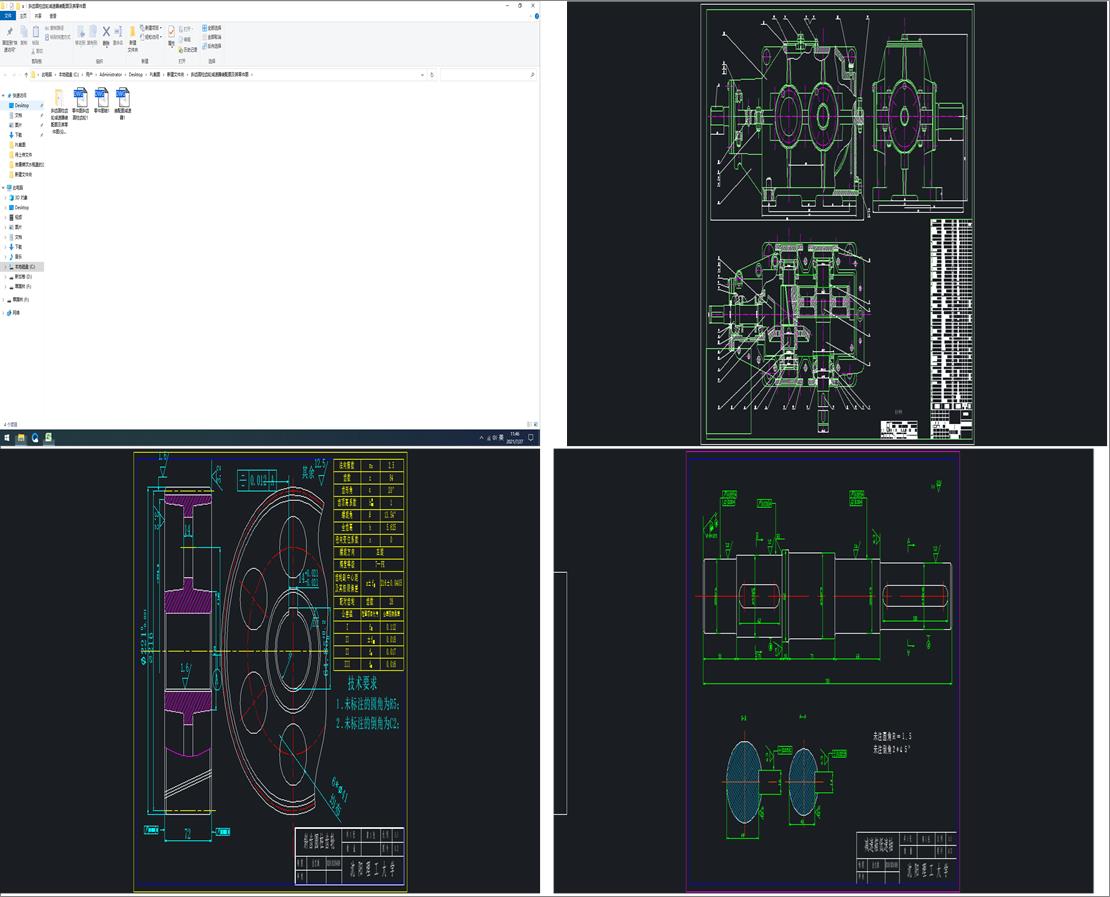Click the search box in File Explorer
This screenshot has width=1110, height=897.
[x=488, y=75]
